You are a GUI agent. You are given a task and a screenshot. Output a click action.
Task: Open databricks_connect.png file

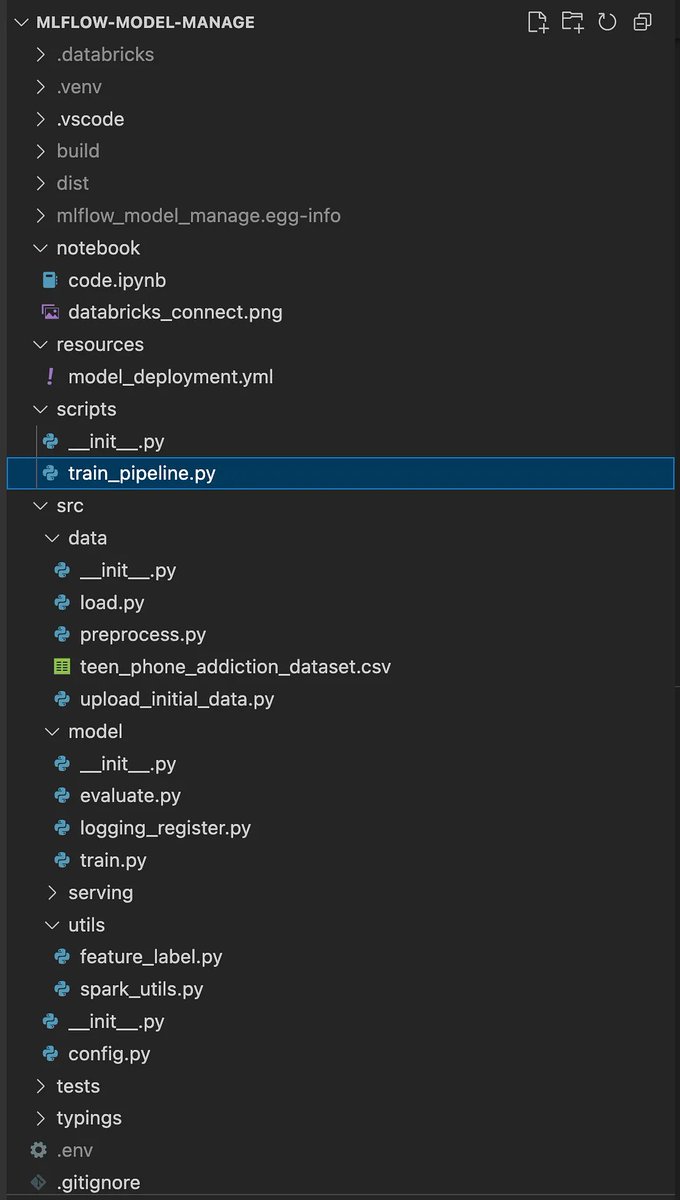(175, 312)
